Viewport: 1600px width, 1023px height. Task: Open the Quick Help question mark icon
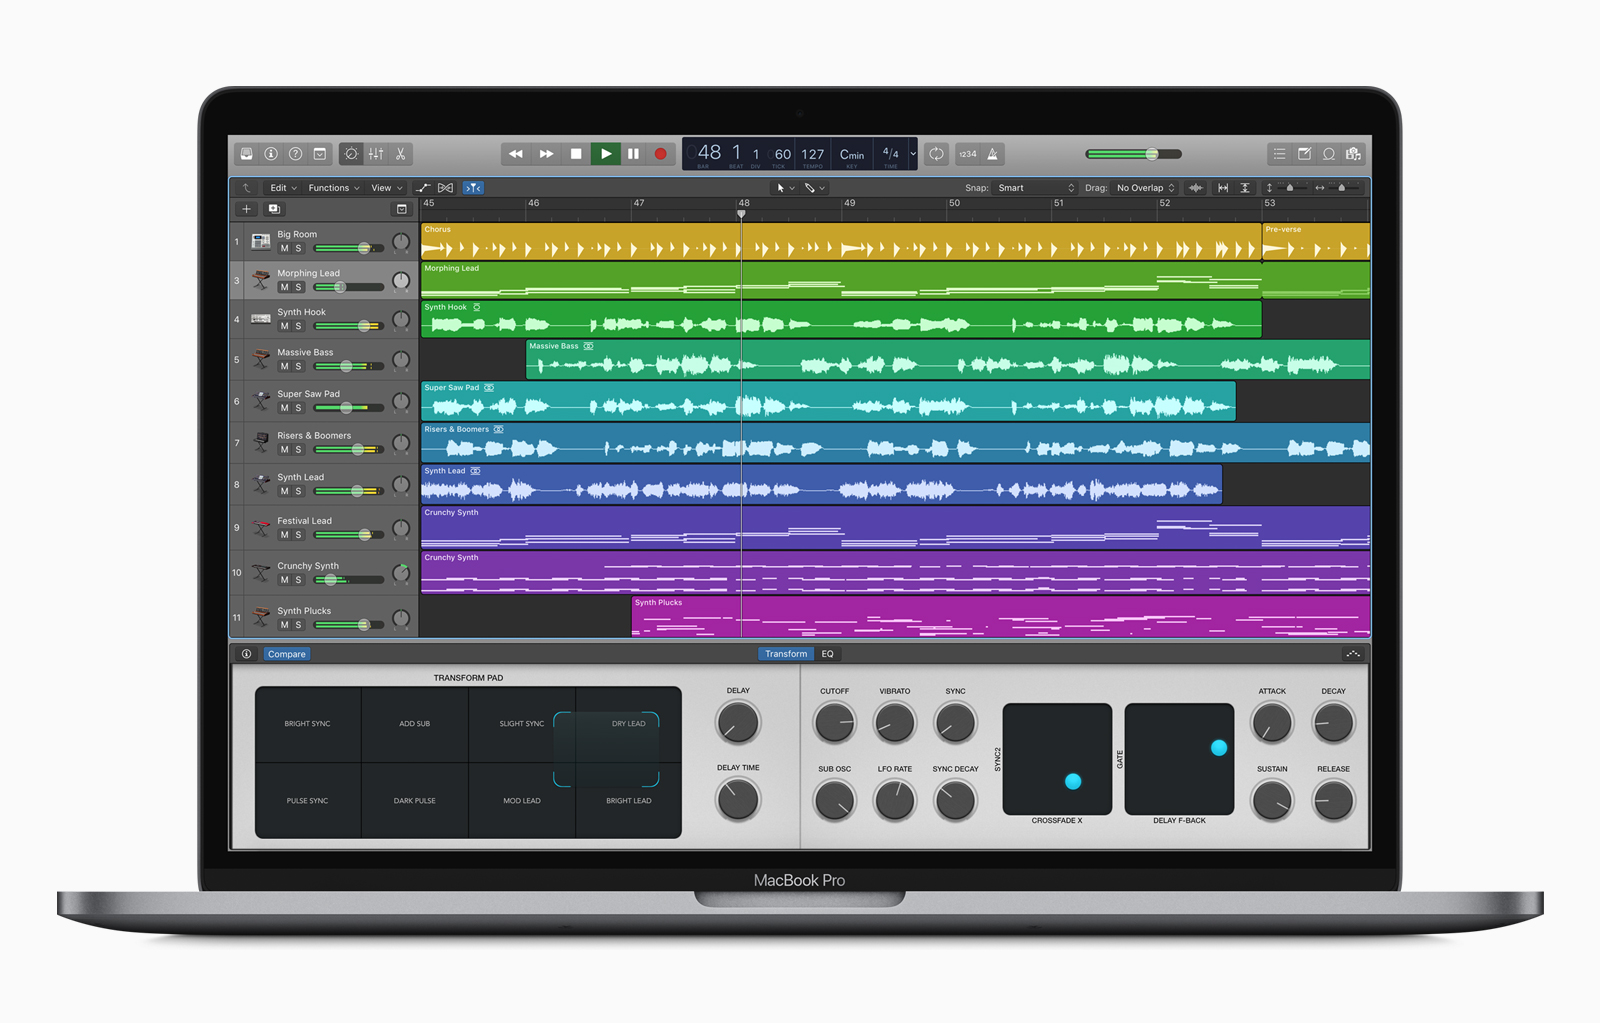(295, 153)
